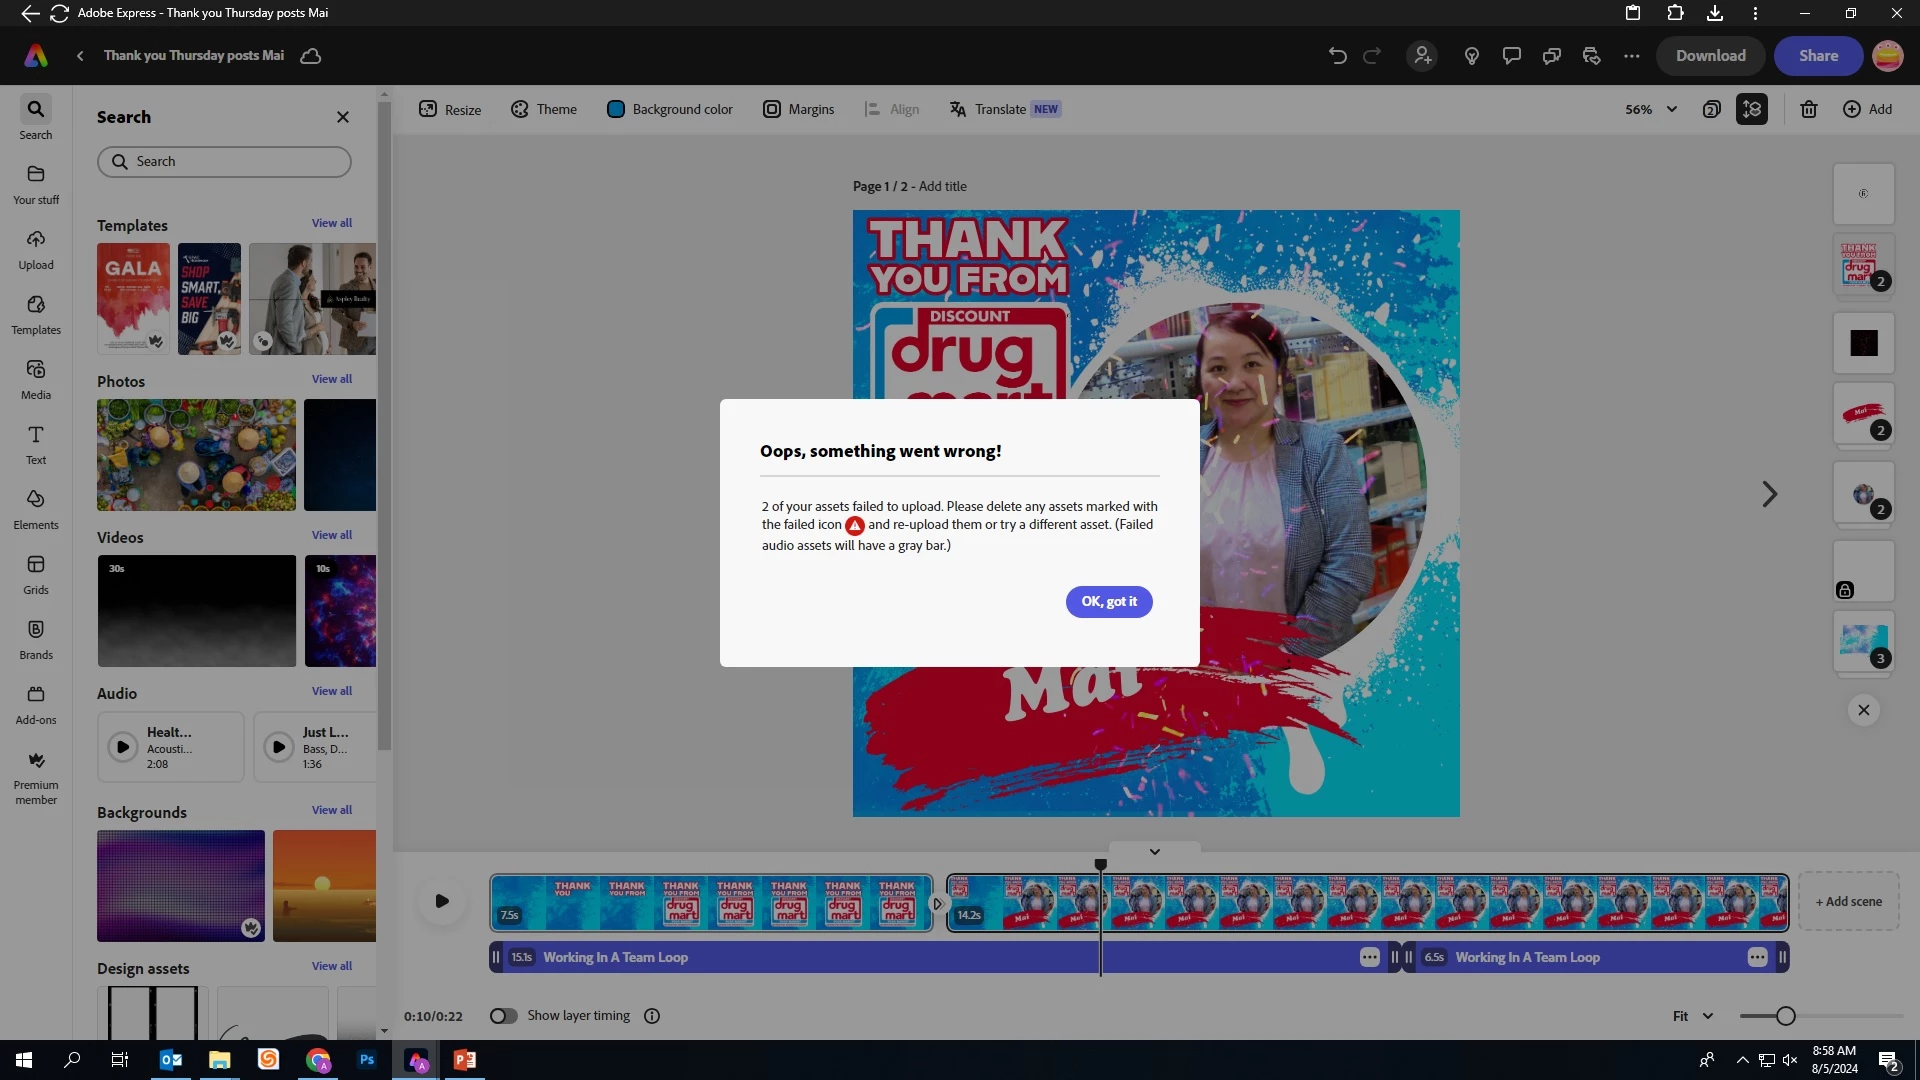
Task: Click the undo arrow icon
Action: pyautogui.click(x=1337, y=56)
